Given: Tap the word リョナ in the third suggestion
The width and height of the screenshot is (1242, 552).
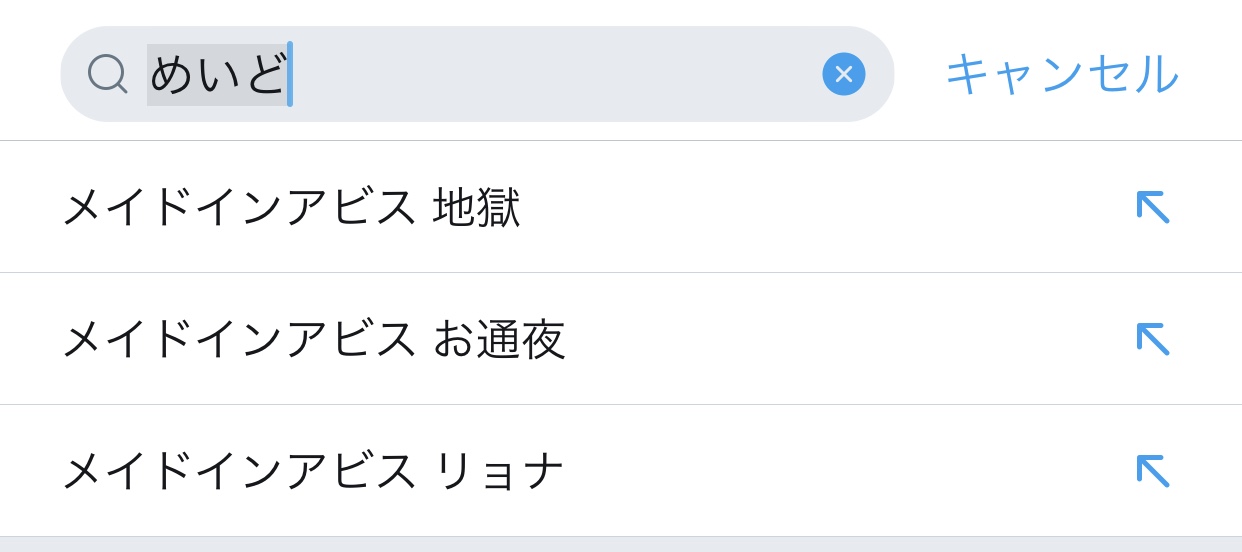Looking at the screenshot, I should point(499,472).
